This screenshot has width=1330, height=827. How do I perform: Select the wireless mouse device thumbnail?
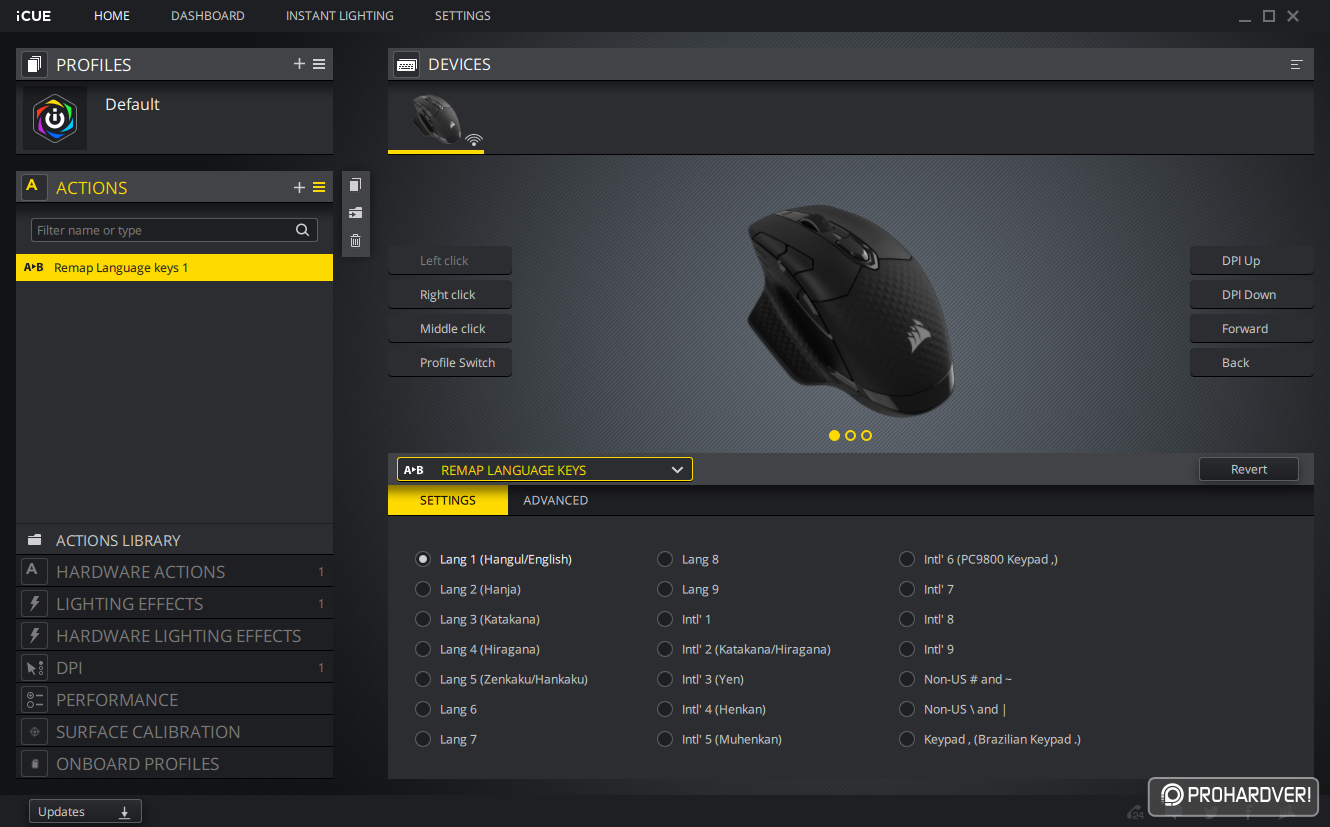pyautogui.click(x=437, y=120)
